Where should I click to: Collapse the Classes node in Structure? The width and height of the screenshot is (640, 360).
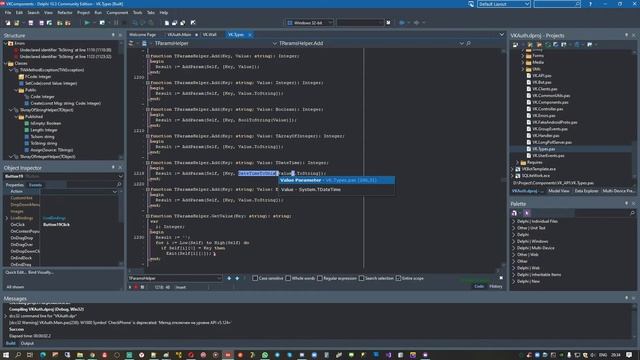[x=5, y=63]
